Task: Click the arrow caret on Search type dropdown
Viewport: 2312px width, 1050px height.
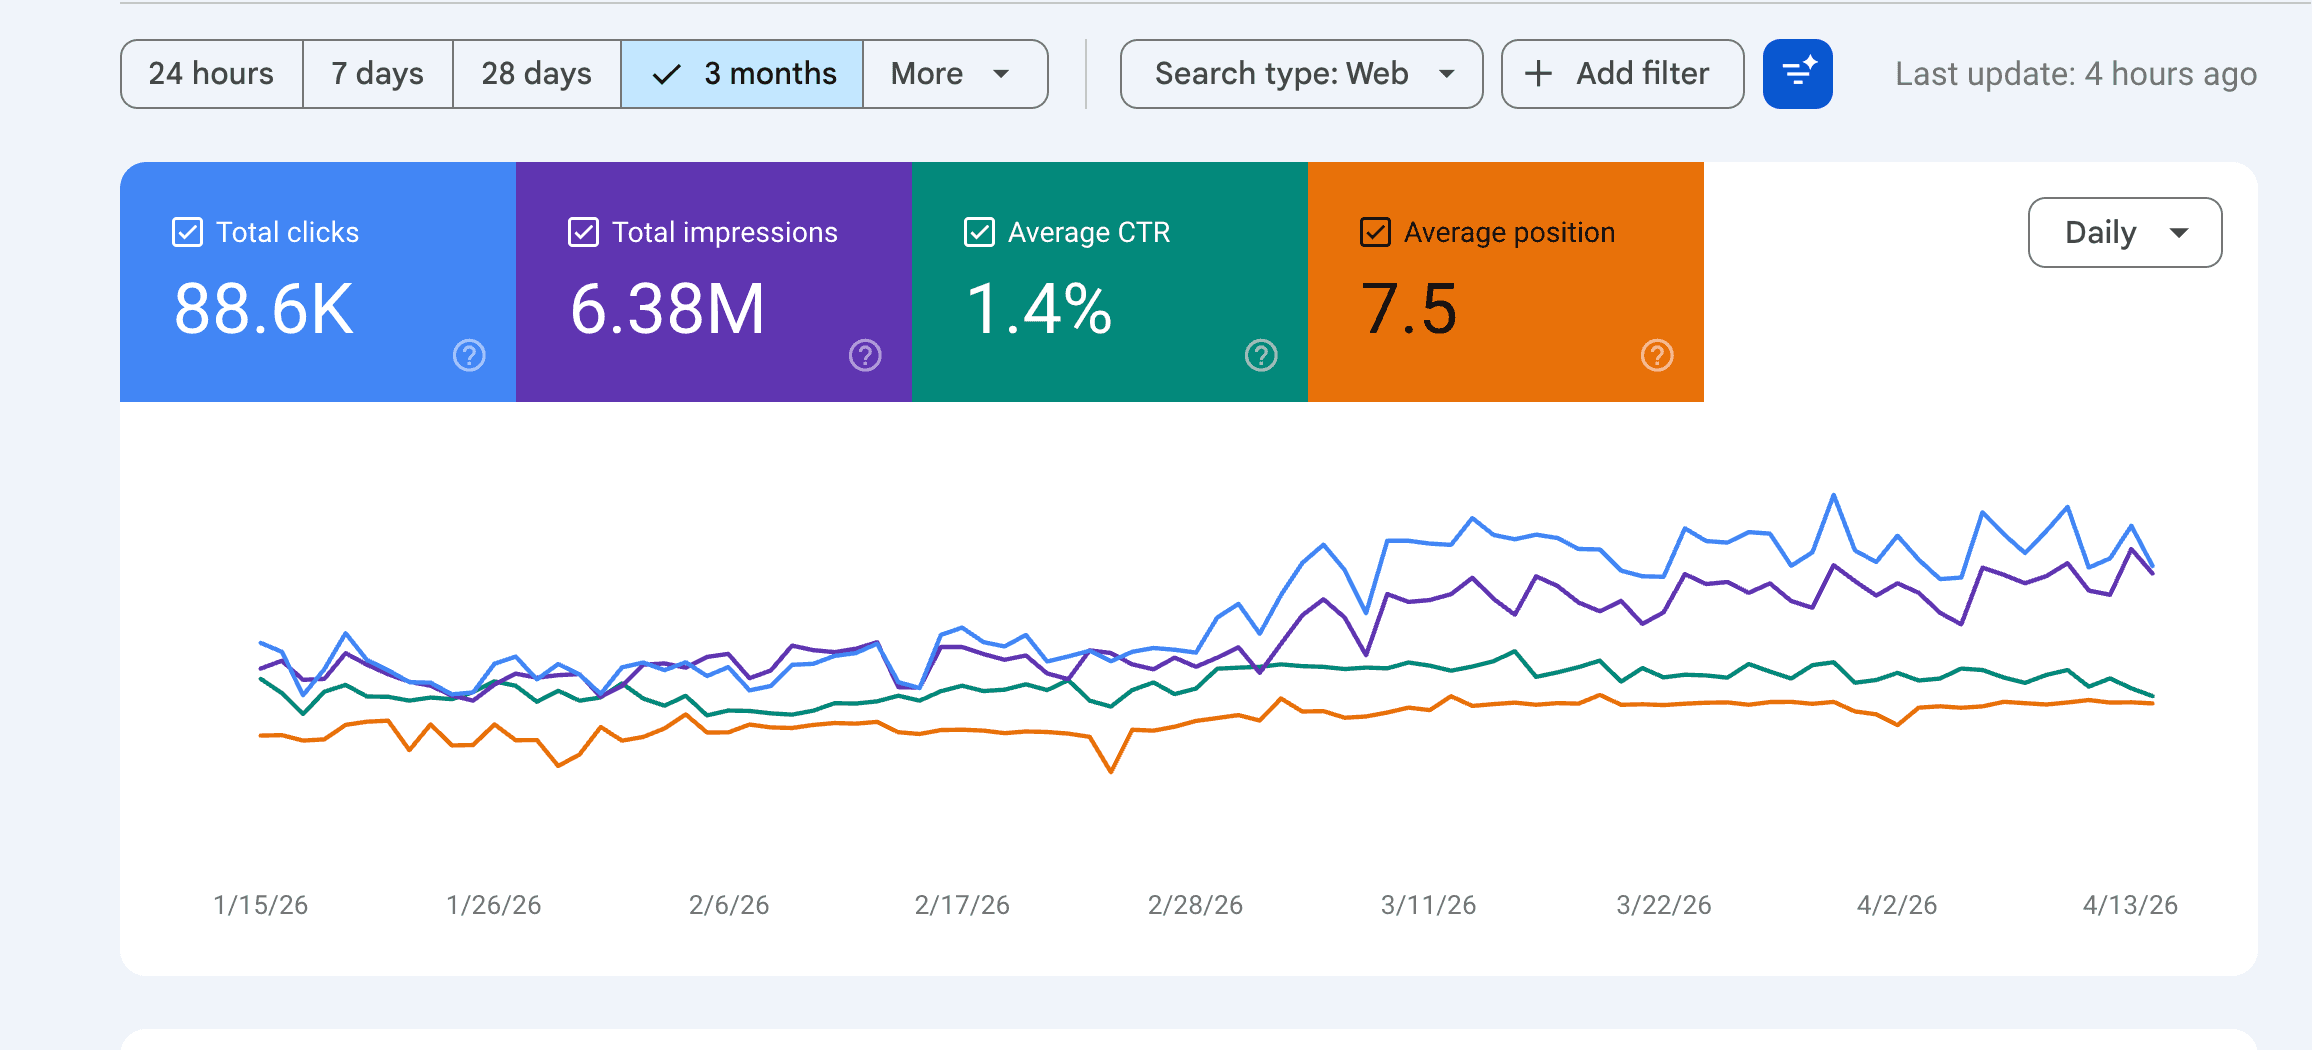Action: pyautogui.click(x=1447, y=74)
